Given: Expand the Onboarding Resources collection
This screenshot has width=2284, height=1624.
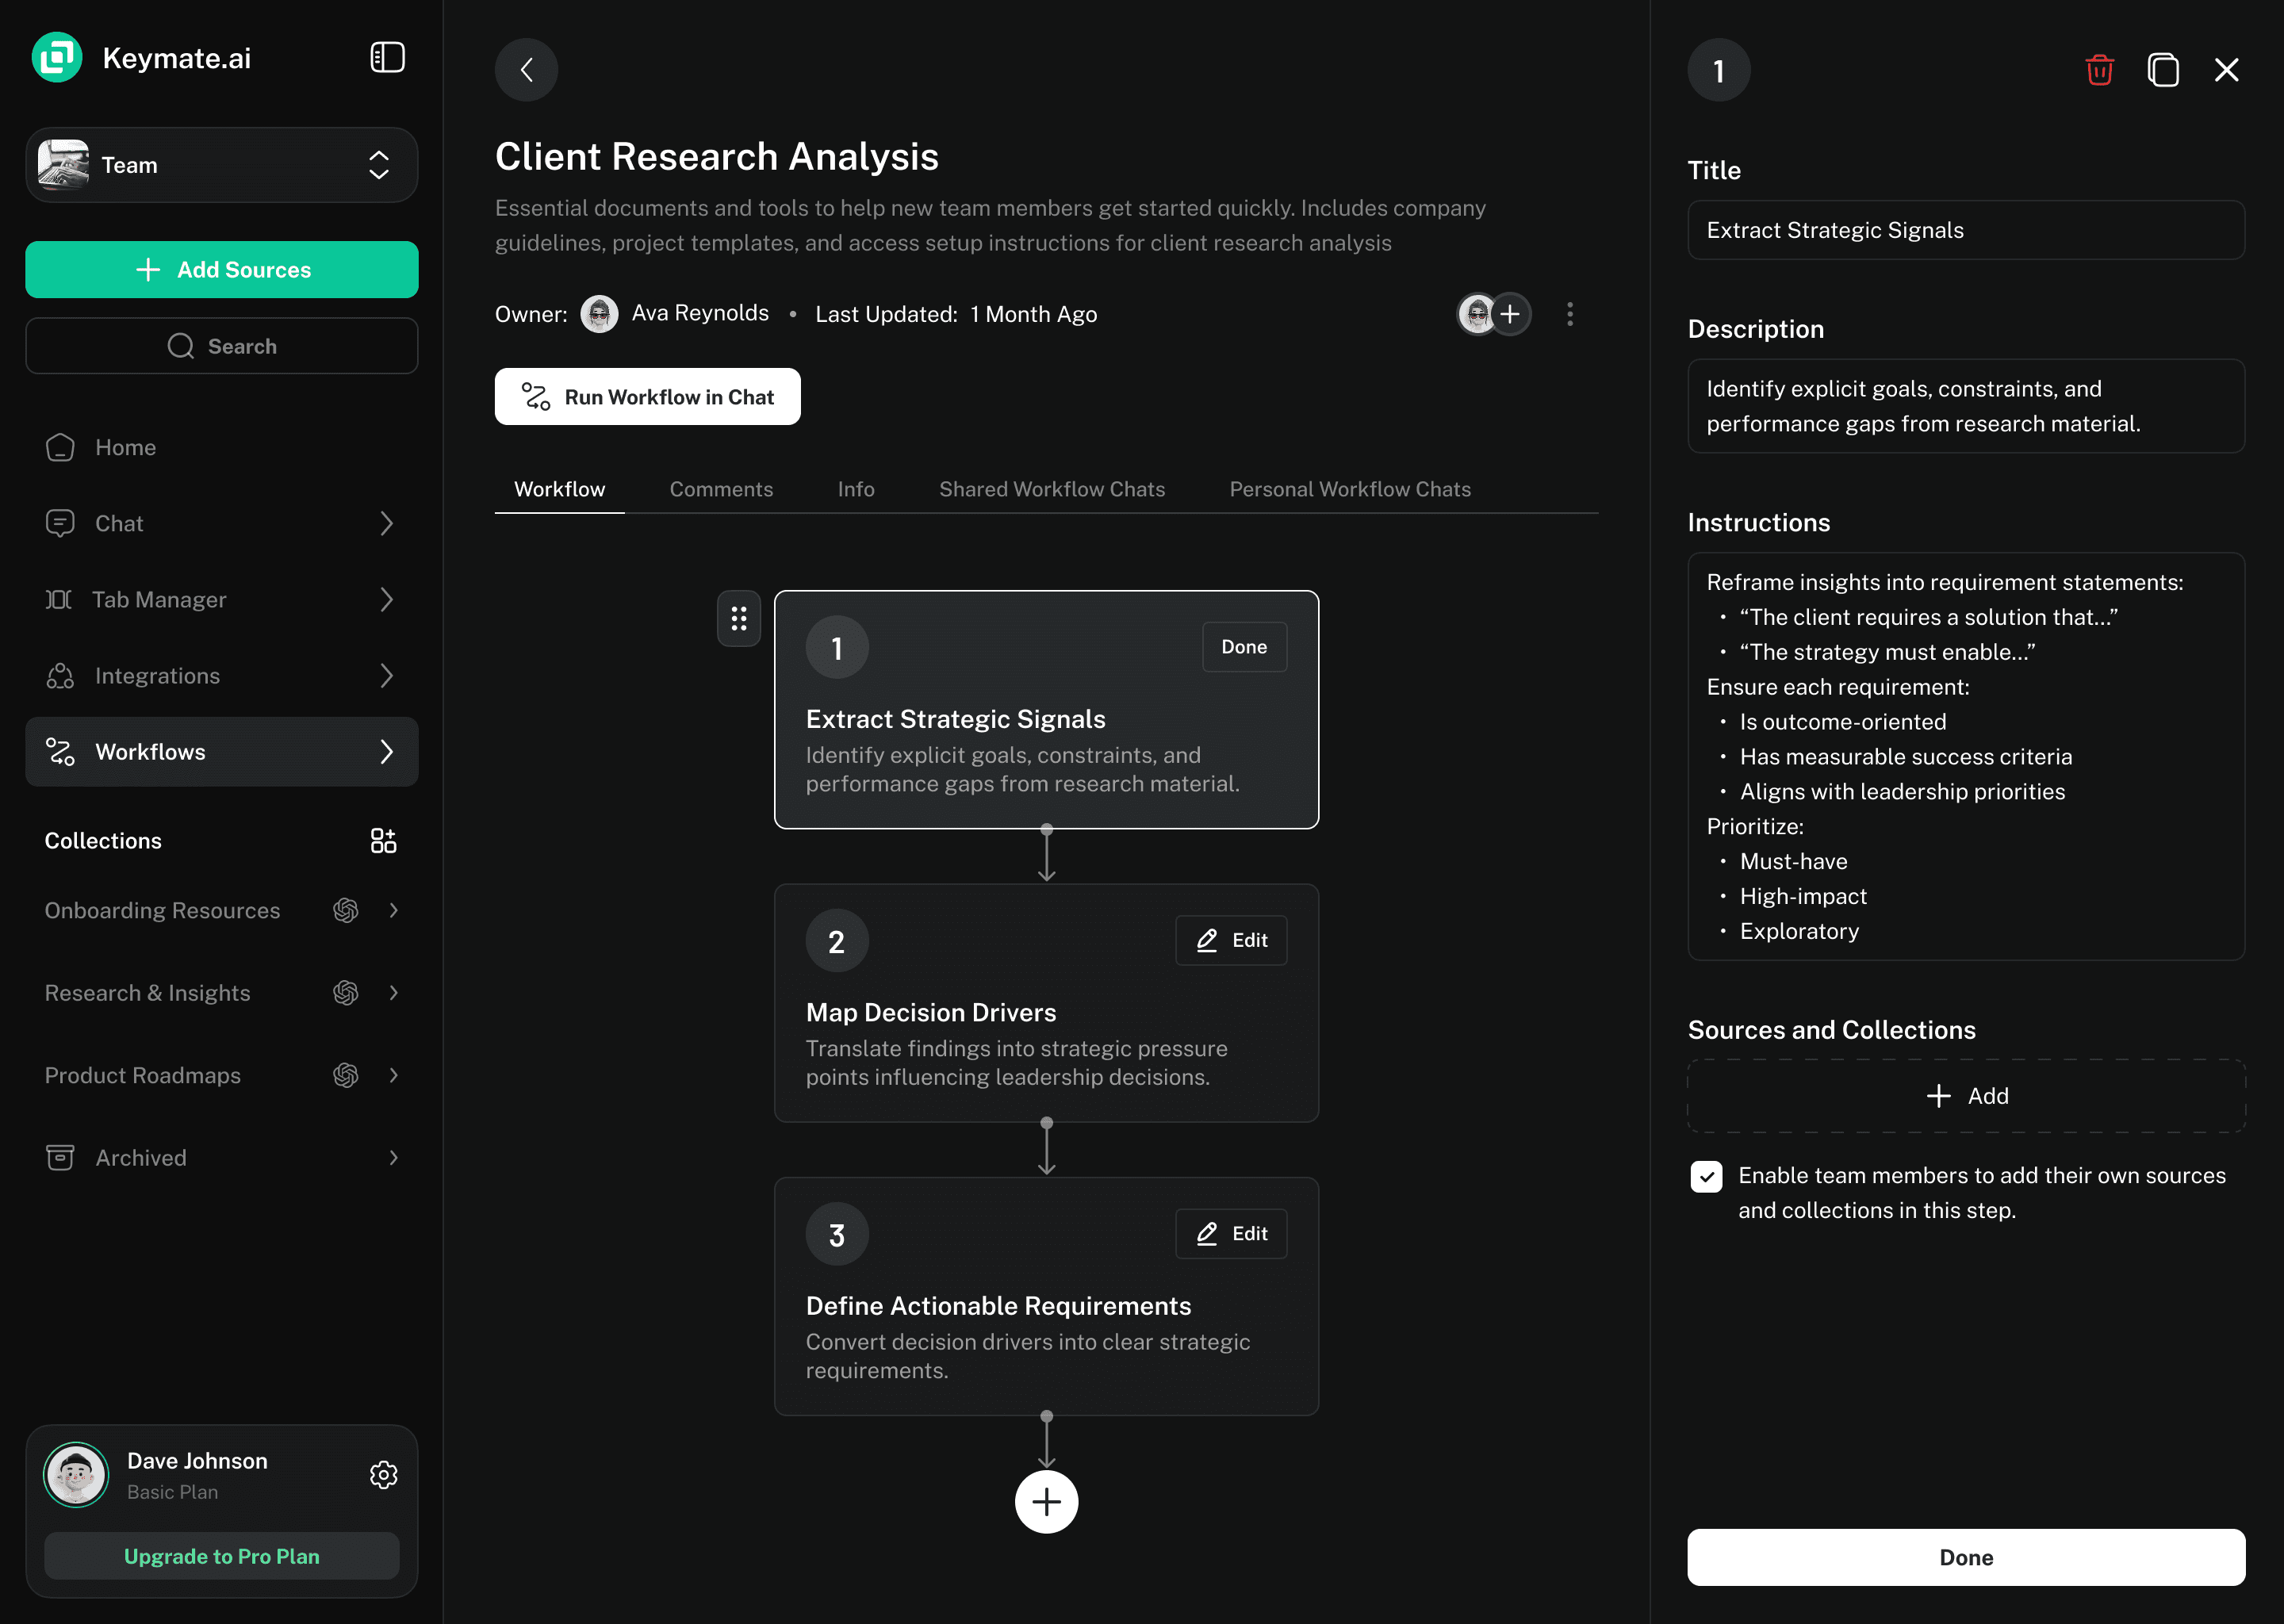Looking at the screenshot, I should tap(393, 910).
